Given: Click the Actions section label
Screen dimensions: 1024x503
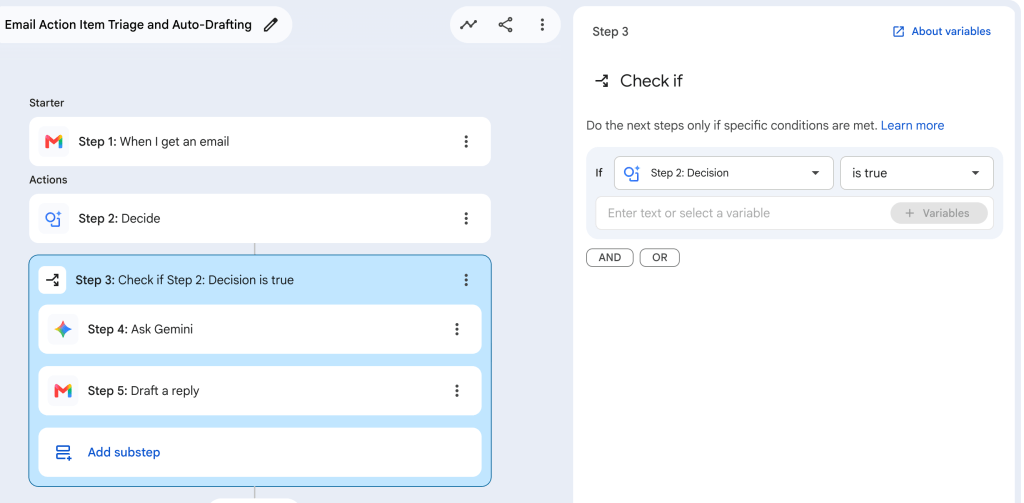Looking at the screenshot, I should [x=48, y=180].
